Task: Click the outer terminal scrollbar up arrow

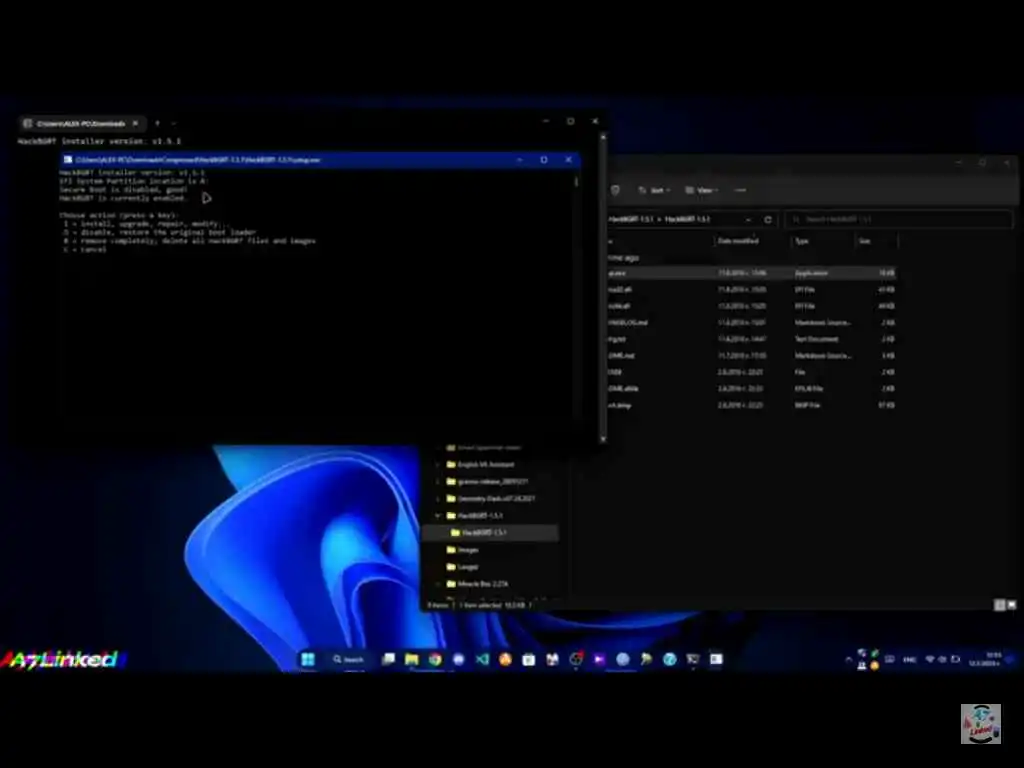Action: [x=603, y=137]
